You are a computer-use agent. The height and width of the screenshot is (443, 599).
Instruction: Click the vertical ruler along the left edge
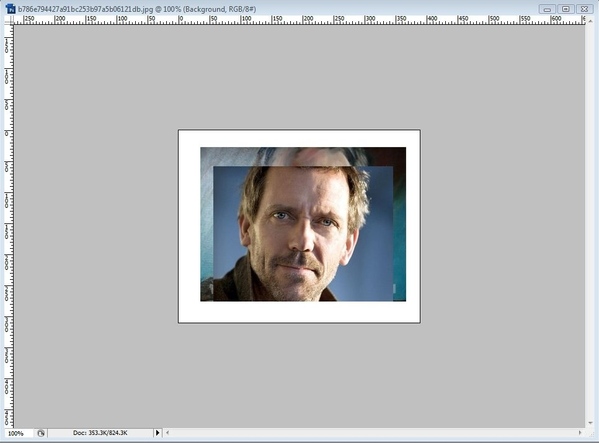9,226
